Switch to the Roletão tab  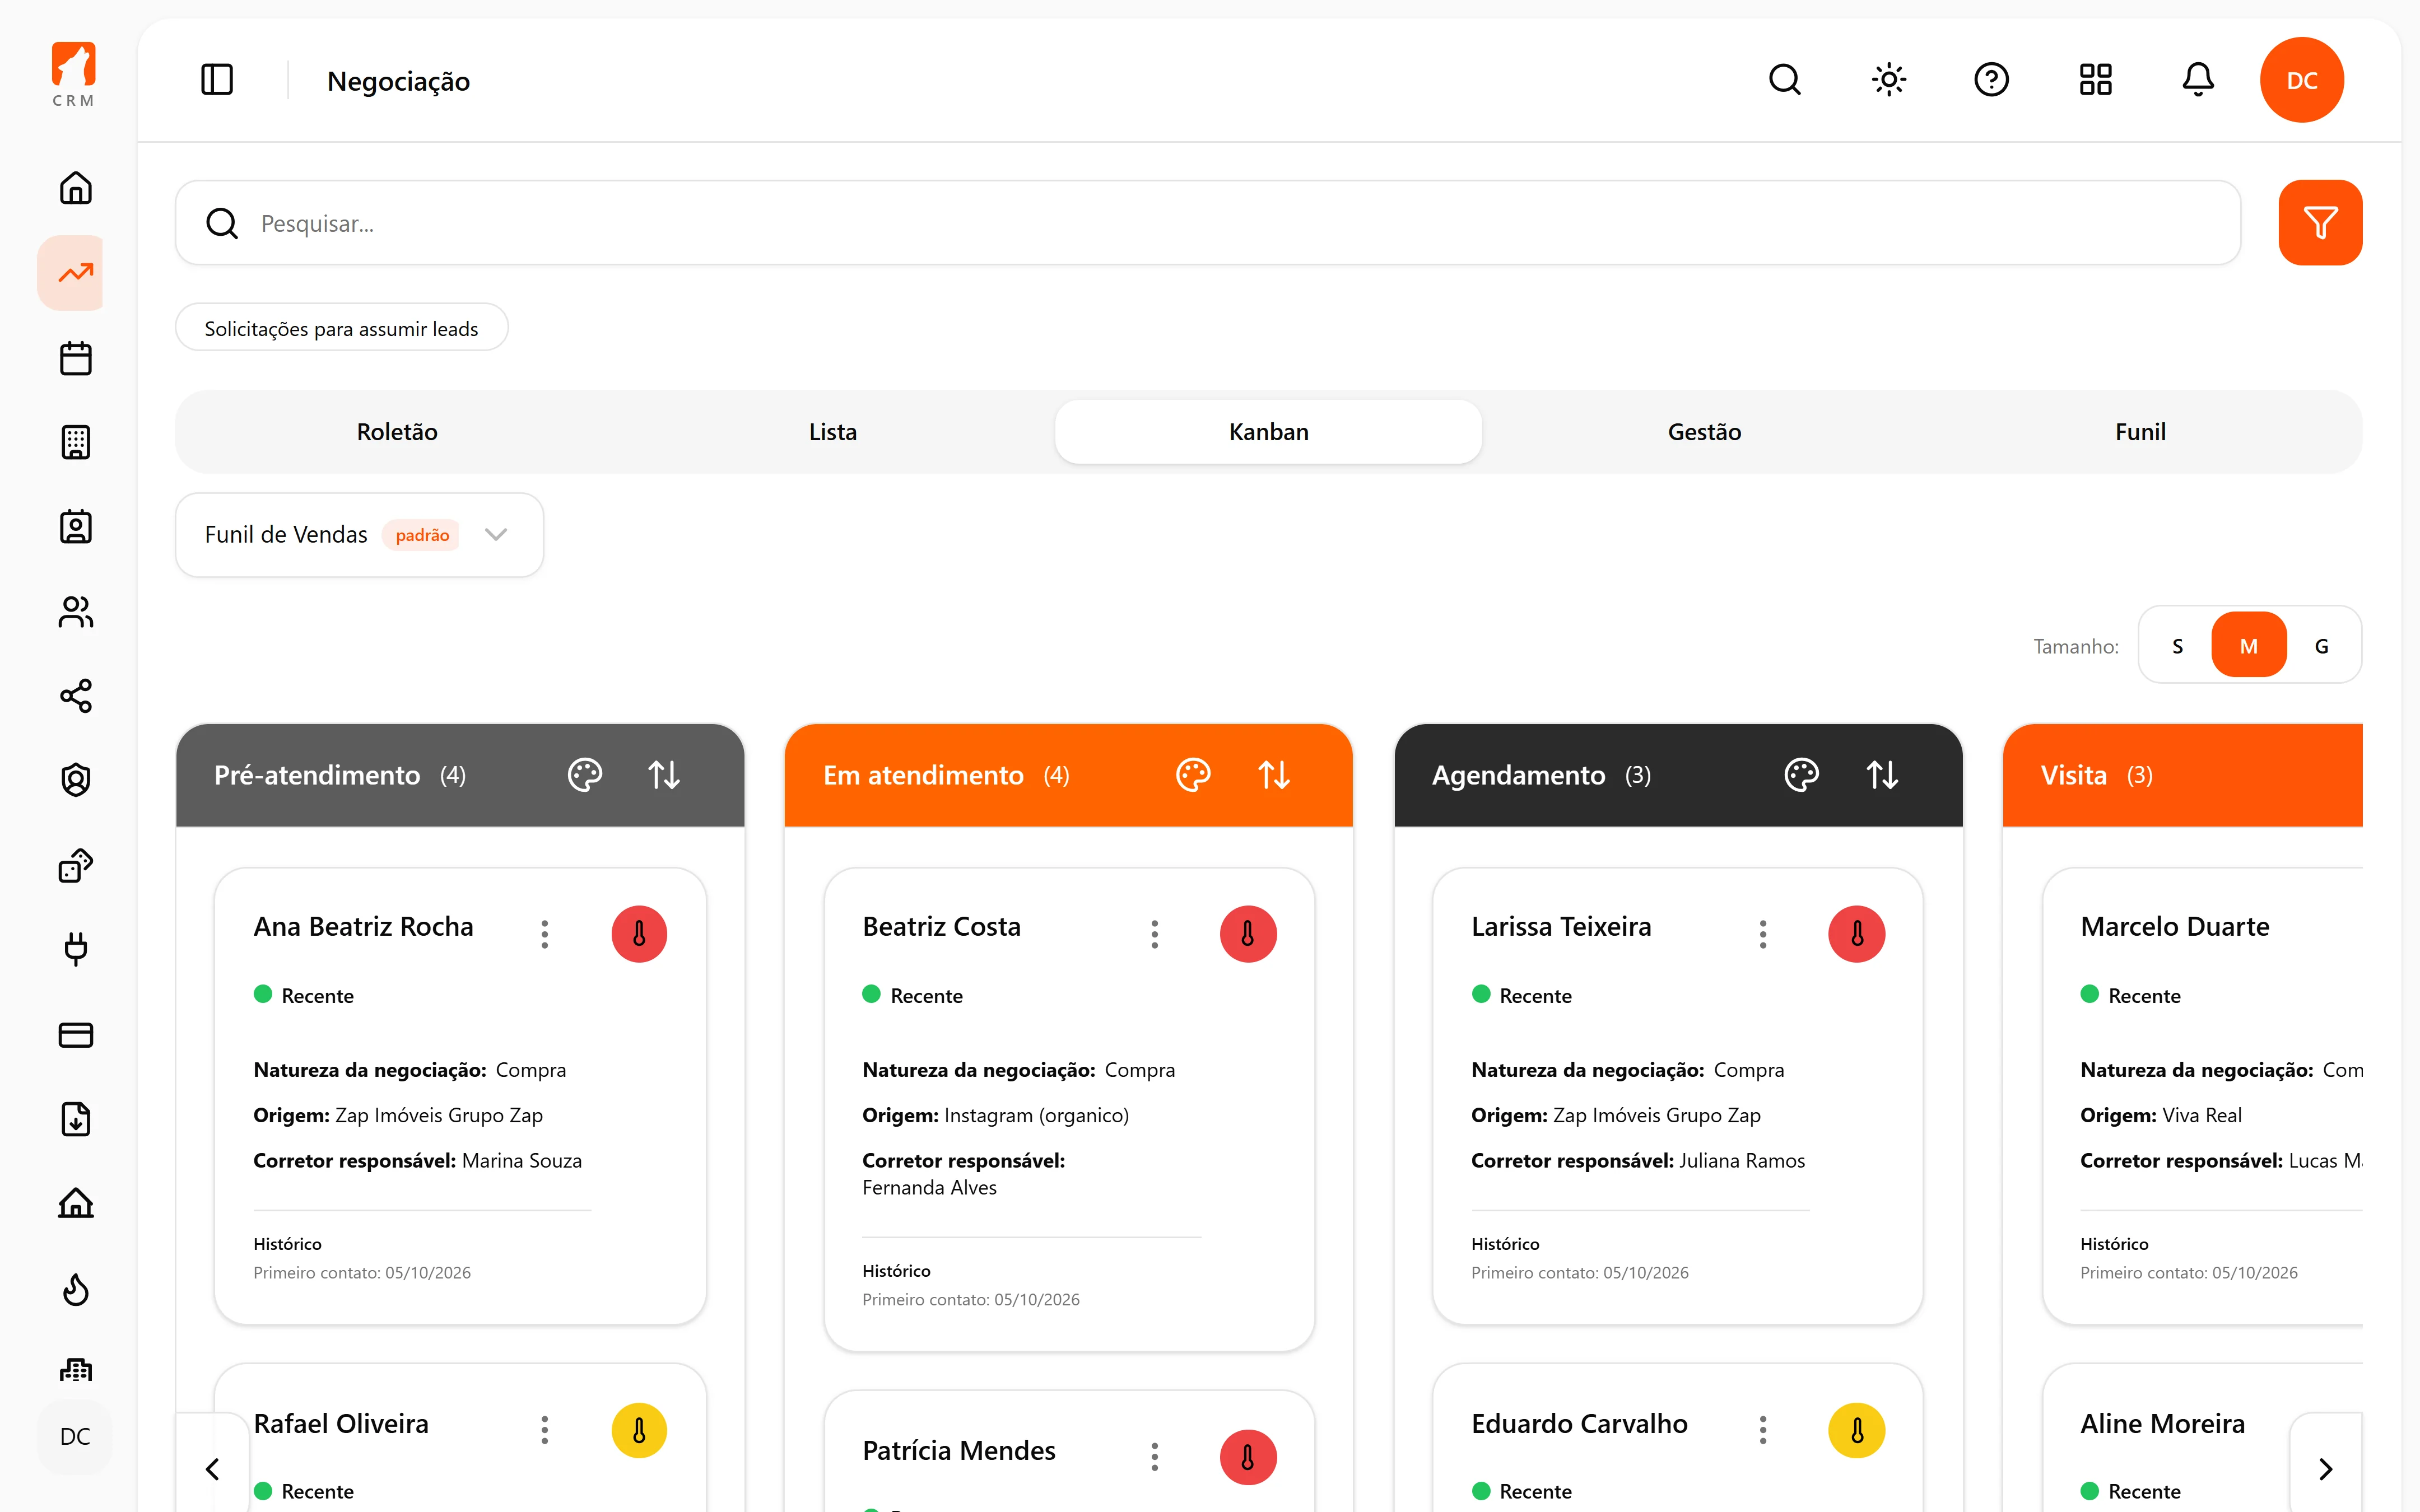(397, 432)
